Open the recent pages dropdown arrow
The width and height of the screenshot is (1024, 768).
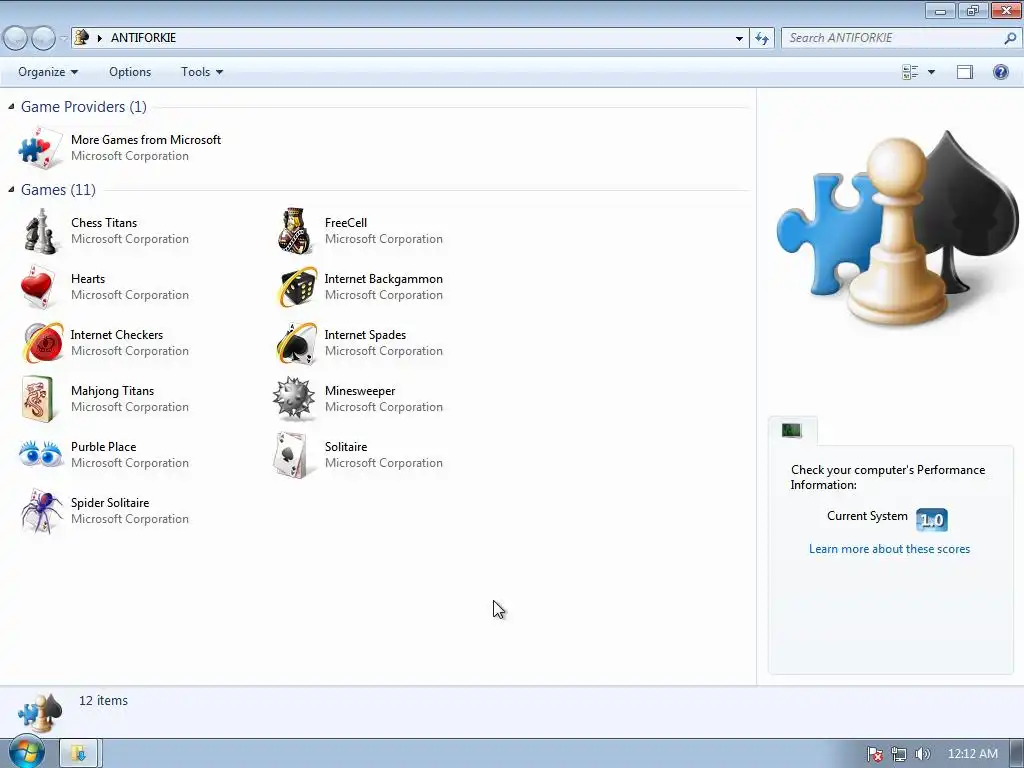point(63,38)
